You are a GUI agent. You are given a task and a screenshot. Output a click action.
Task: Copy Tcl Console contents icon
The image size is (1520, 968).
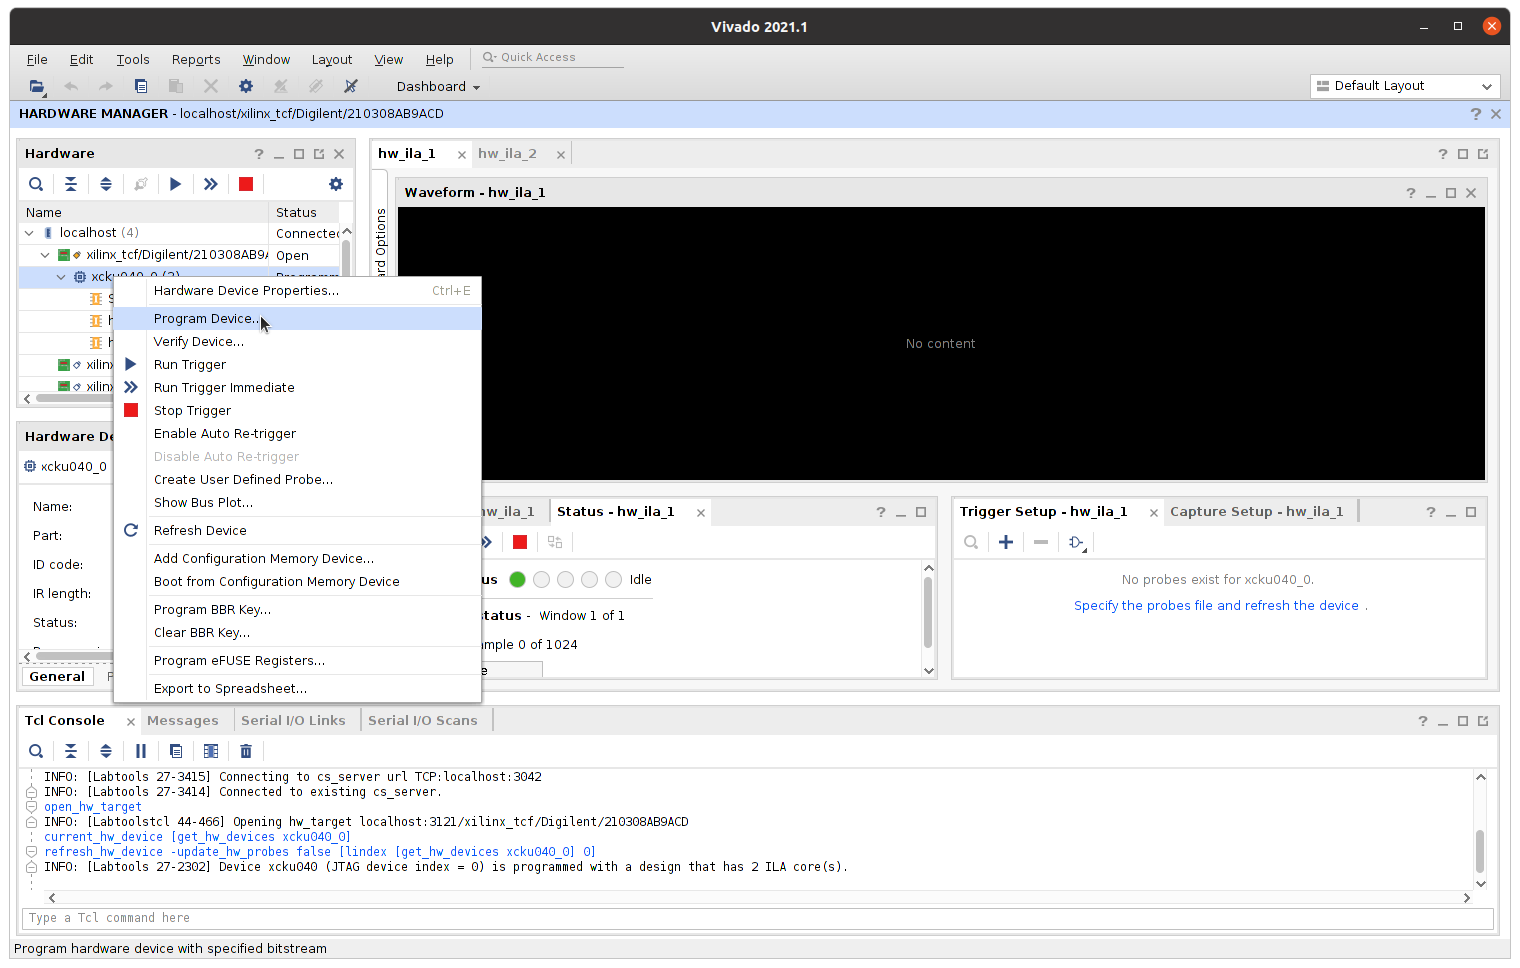pos(176,751)
